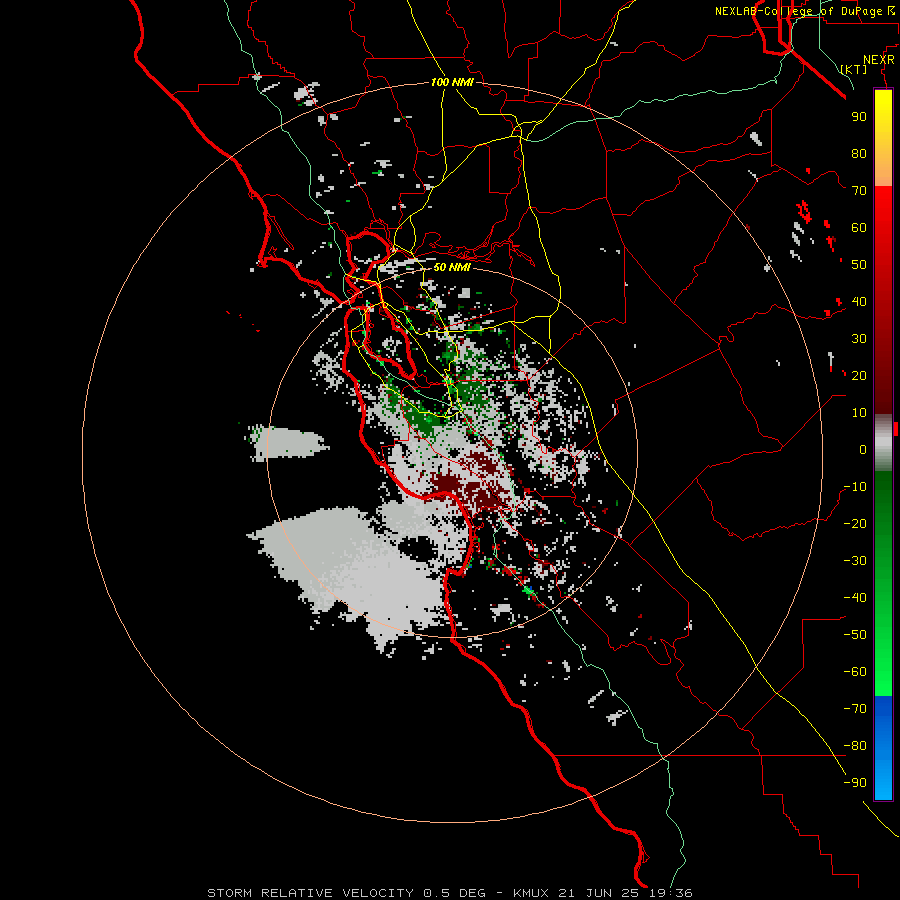
Task: Click the -70 value on velocity scale
Action: click(855, 709)
